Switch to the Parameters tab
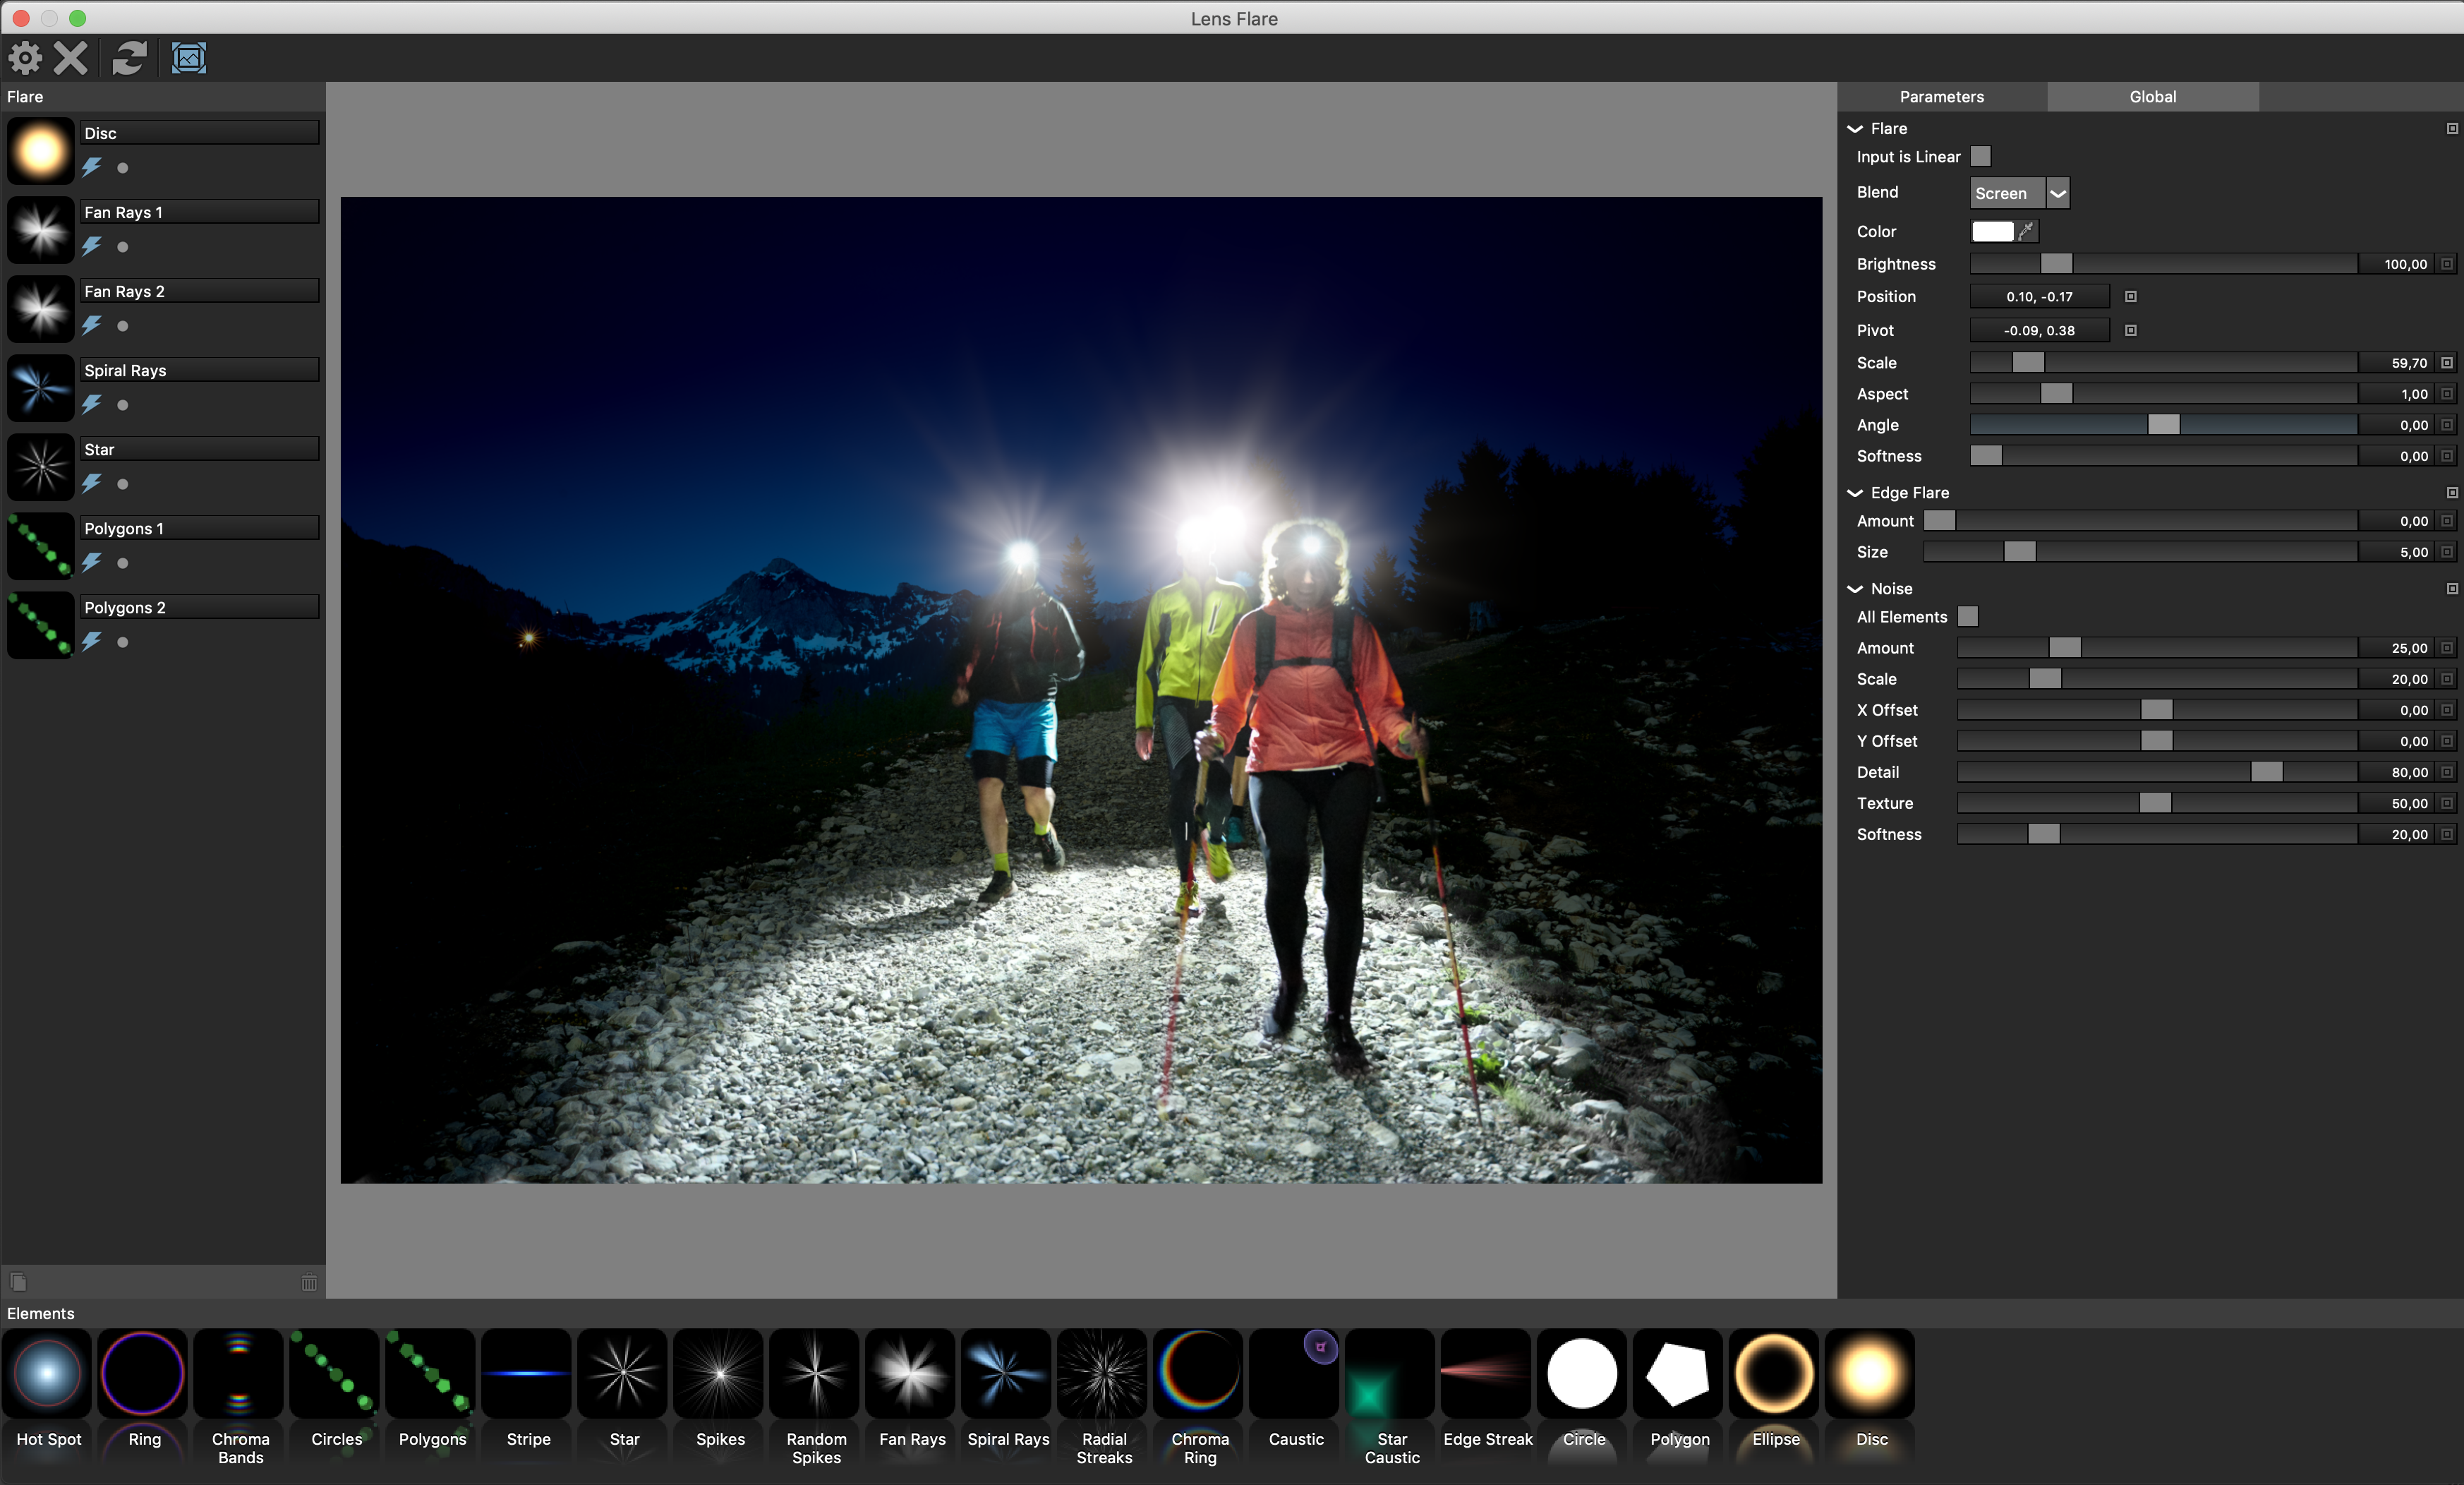The image size is (2464, 1485). coord(1942,97)
